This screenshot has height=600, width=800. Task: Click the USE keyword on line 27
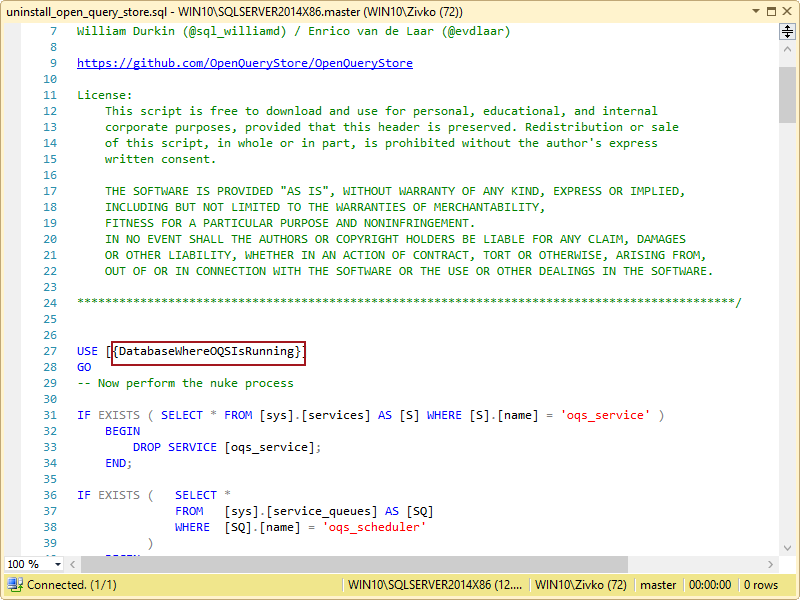click(x=87, y=352)
